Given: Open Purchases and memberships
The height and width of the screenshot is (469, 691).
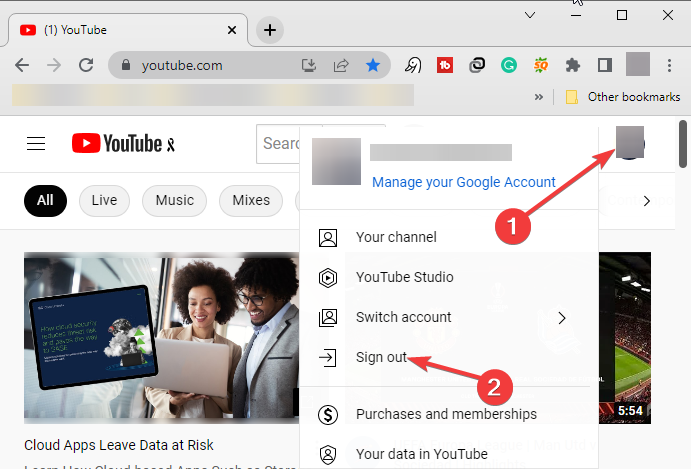Looking at the screenshot, I should [449, 414].
